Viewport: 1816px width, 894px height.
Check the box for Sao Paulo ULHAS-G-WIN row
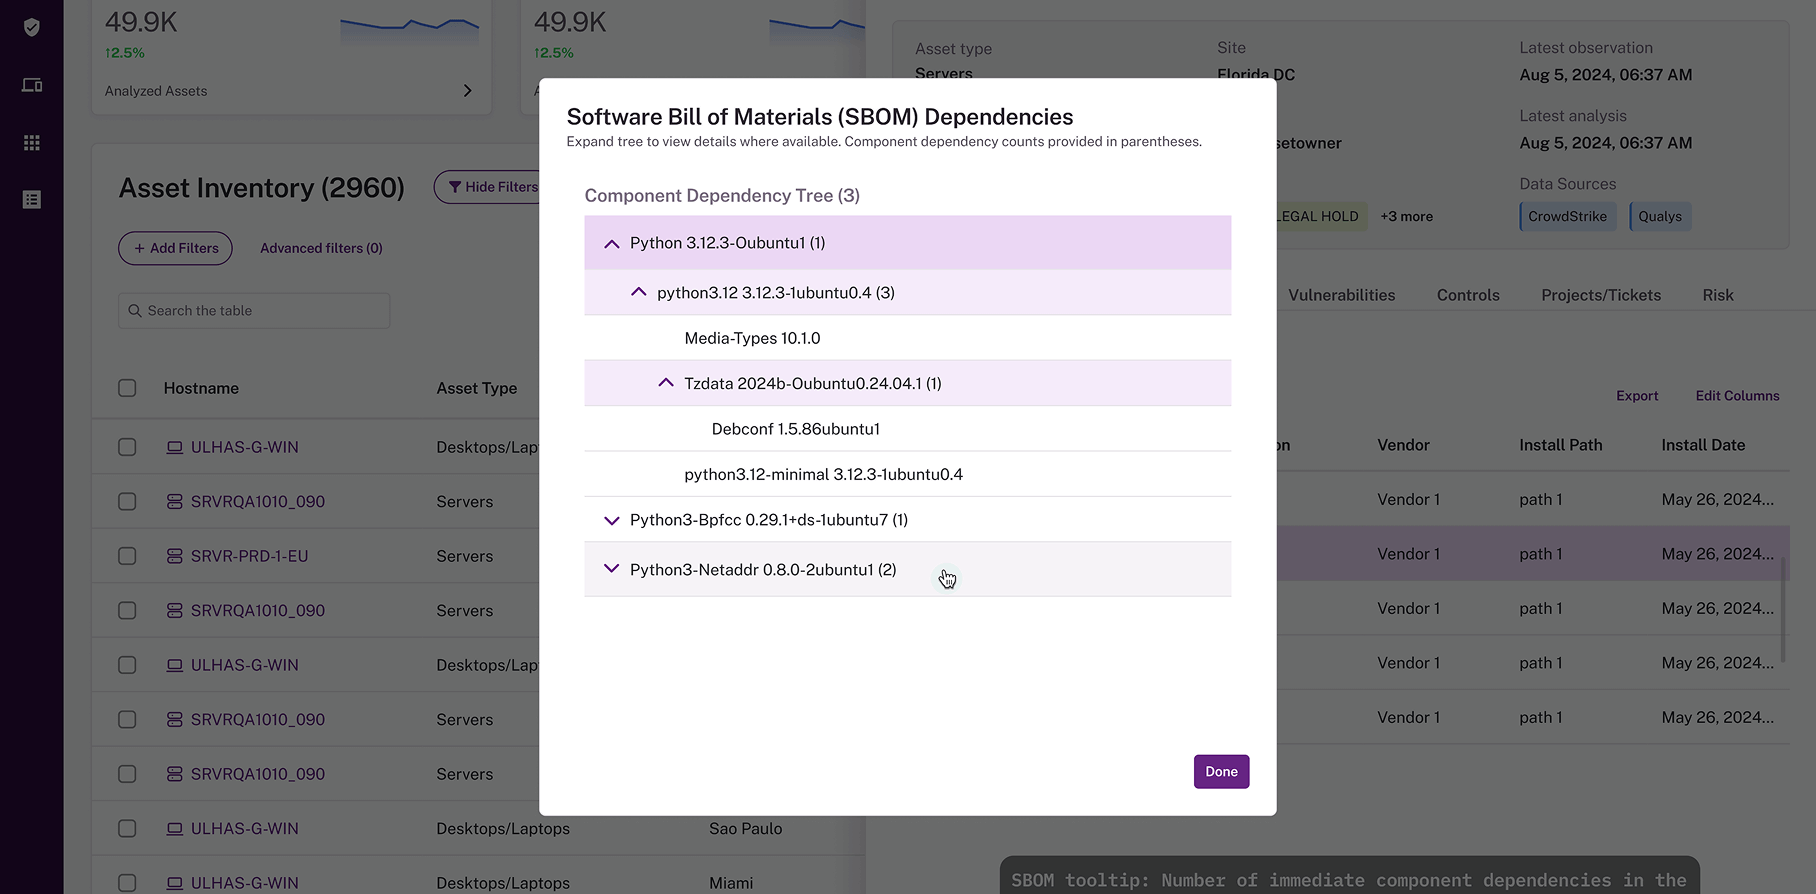tap(127, 829)
